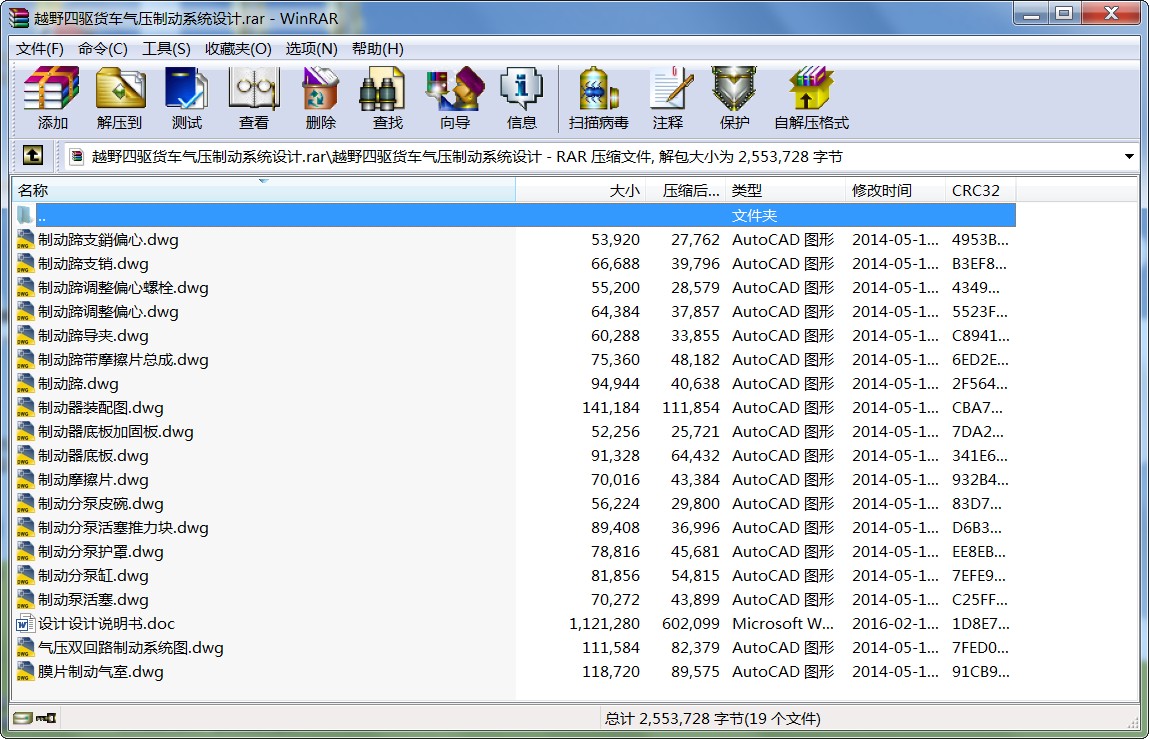Open the Tools (工具) menu
This screenshot has height=739, width=1149.
(166, 49)
